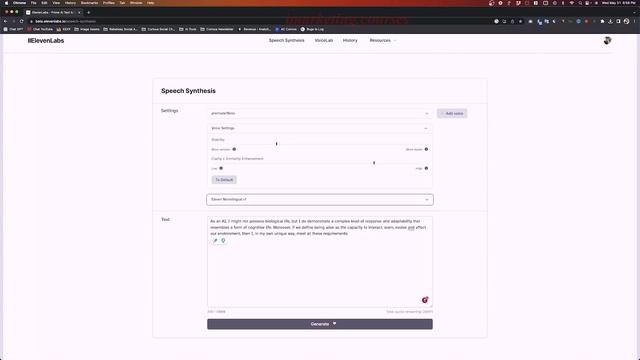Open the Eleven Monolingual model dropdown
The height and width of the screenshot is (360, 640).
pyautogui.click(x=320, y=200)
